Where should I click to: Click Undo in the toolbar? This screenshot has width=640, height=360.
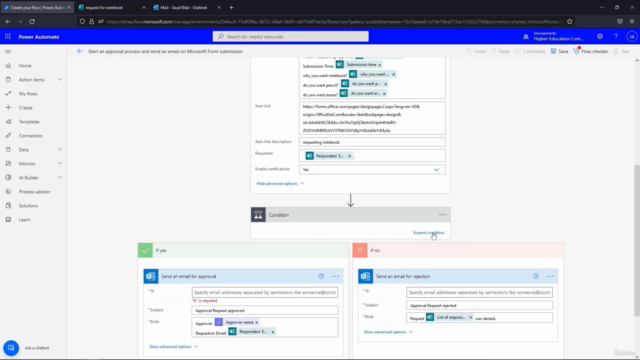476,51
